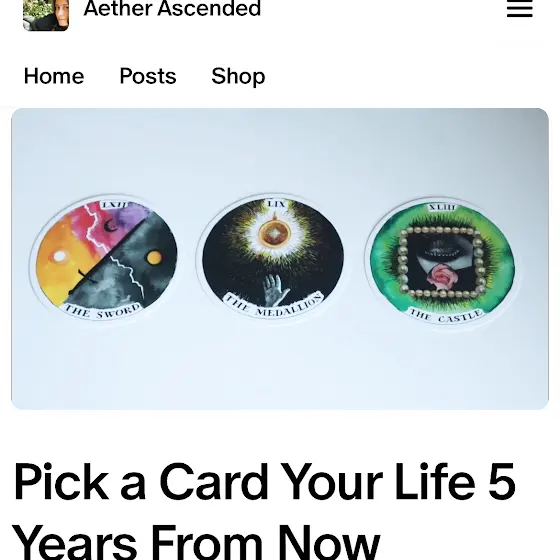
Task: Click the Aether Ascended site title
Action: pyautogui.click(x=172, y=9)
